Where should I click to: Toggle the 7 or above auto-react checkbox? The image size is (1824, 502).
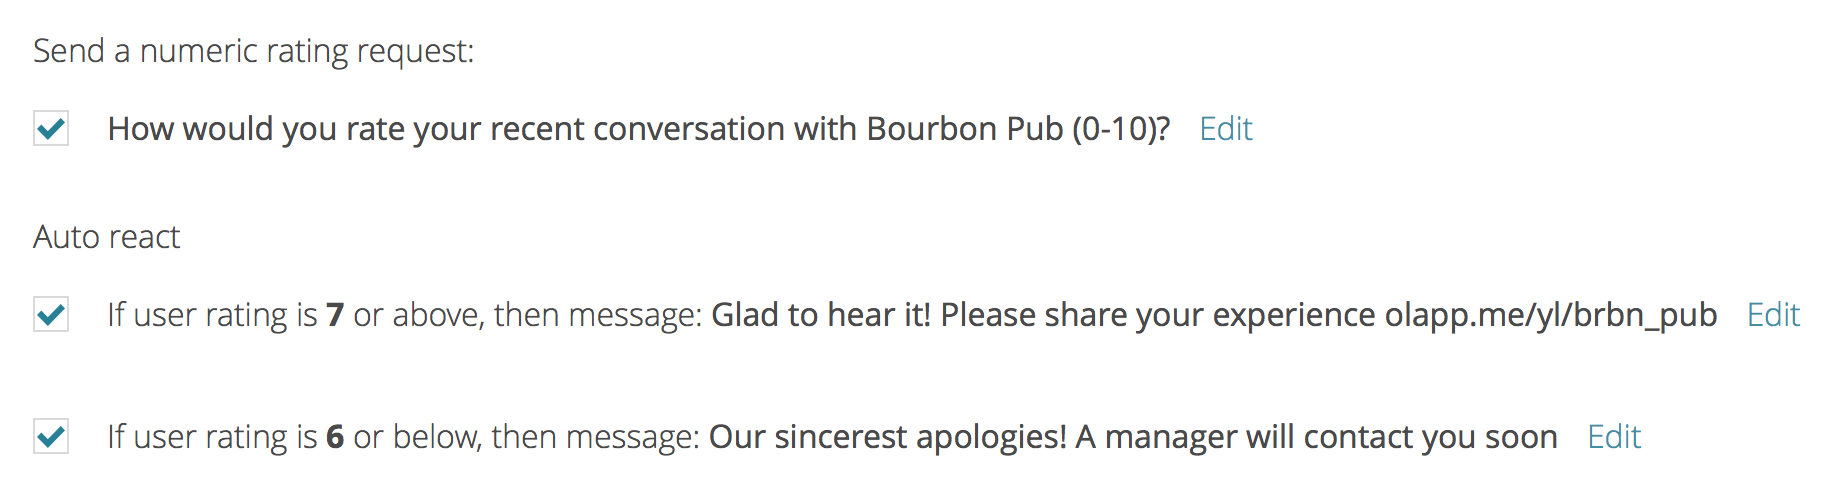tap(51, 315)
